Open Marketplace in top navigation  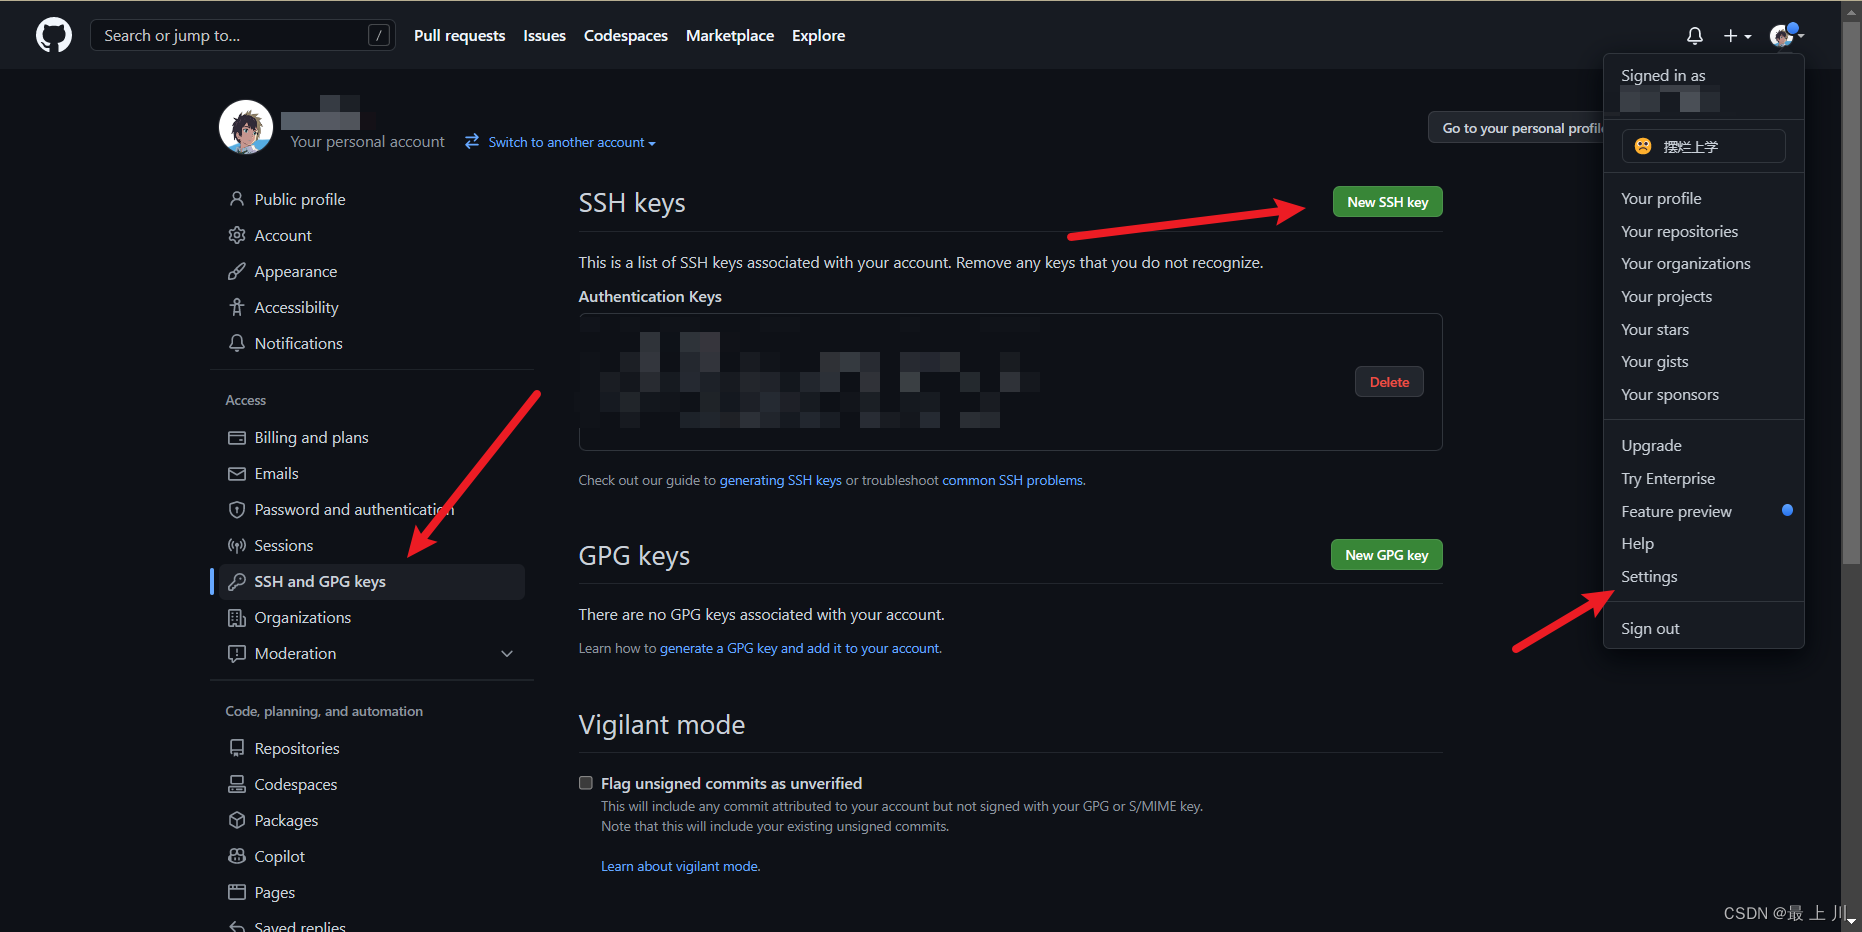[x=730, y=35]
